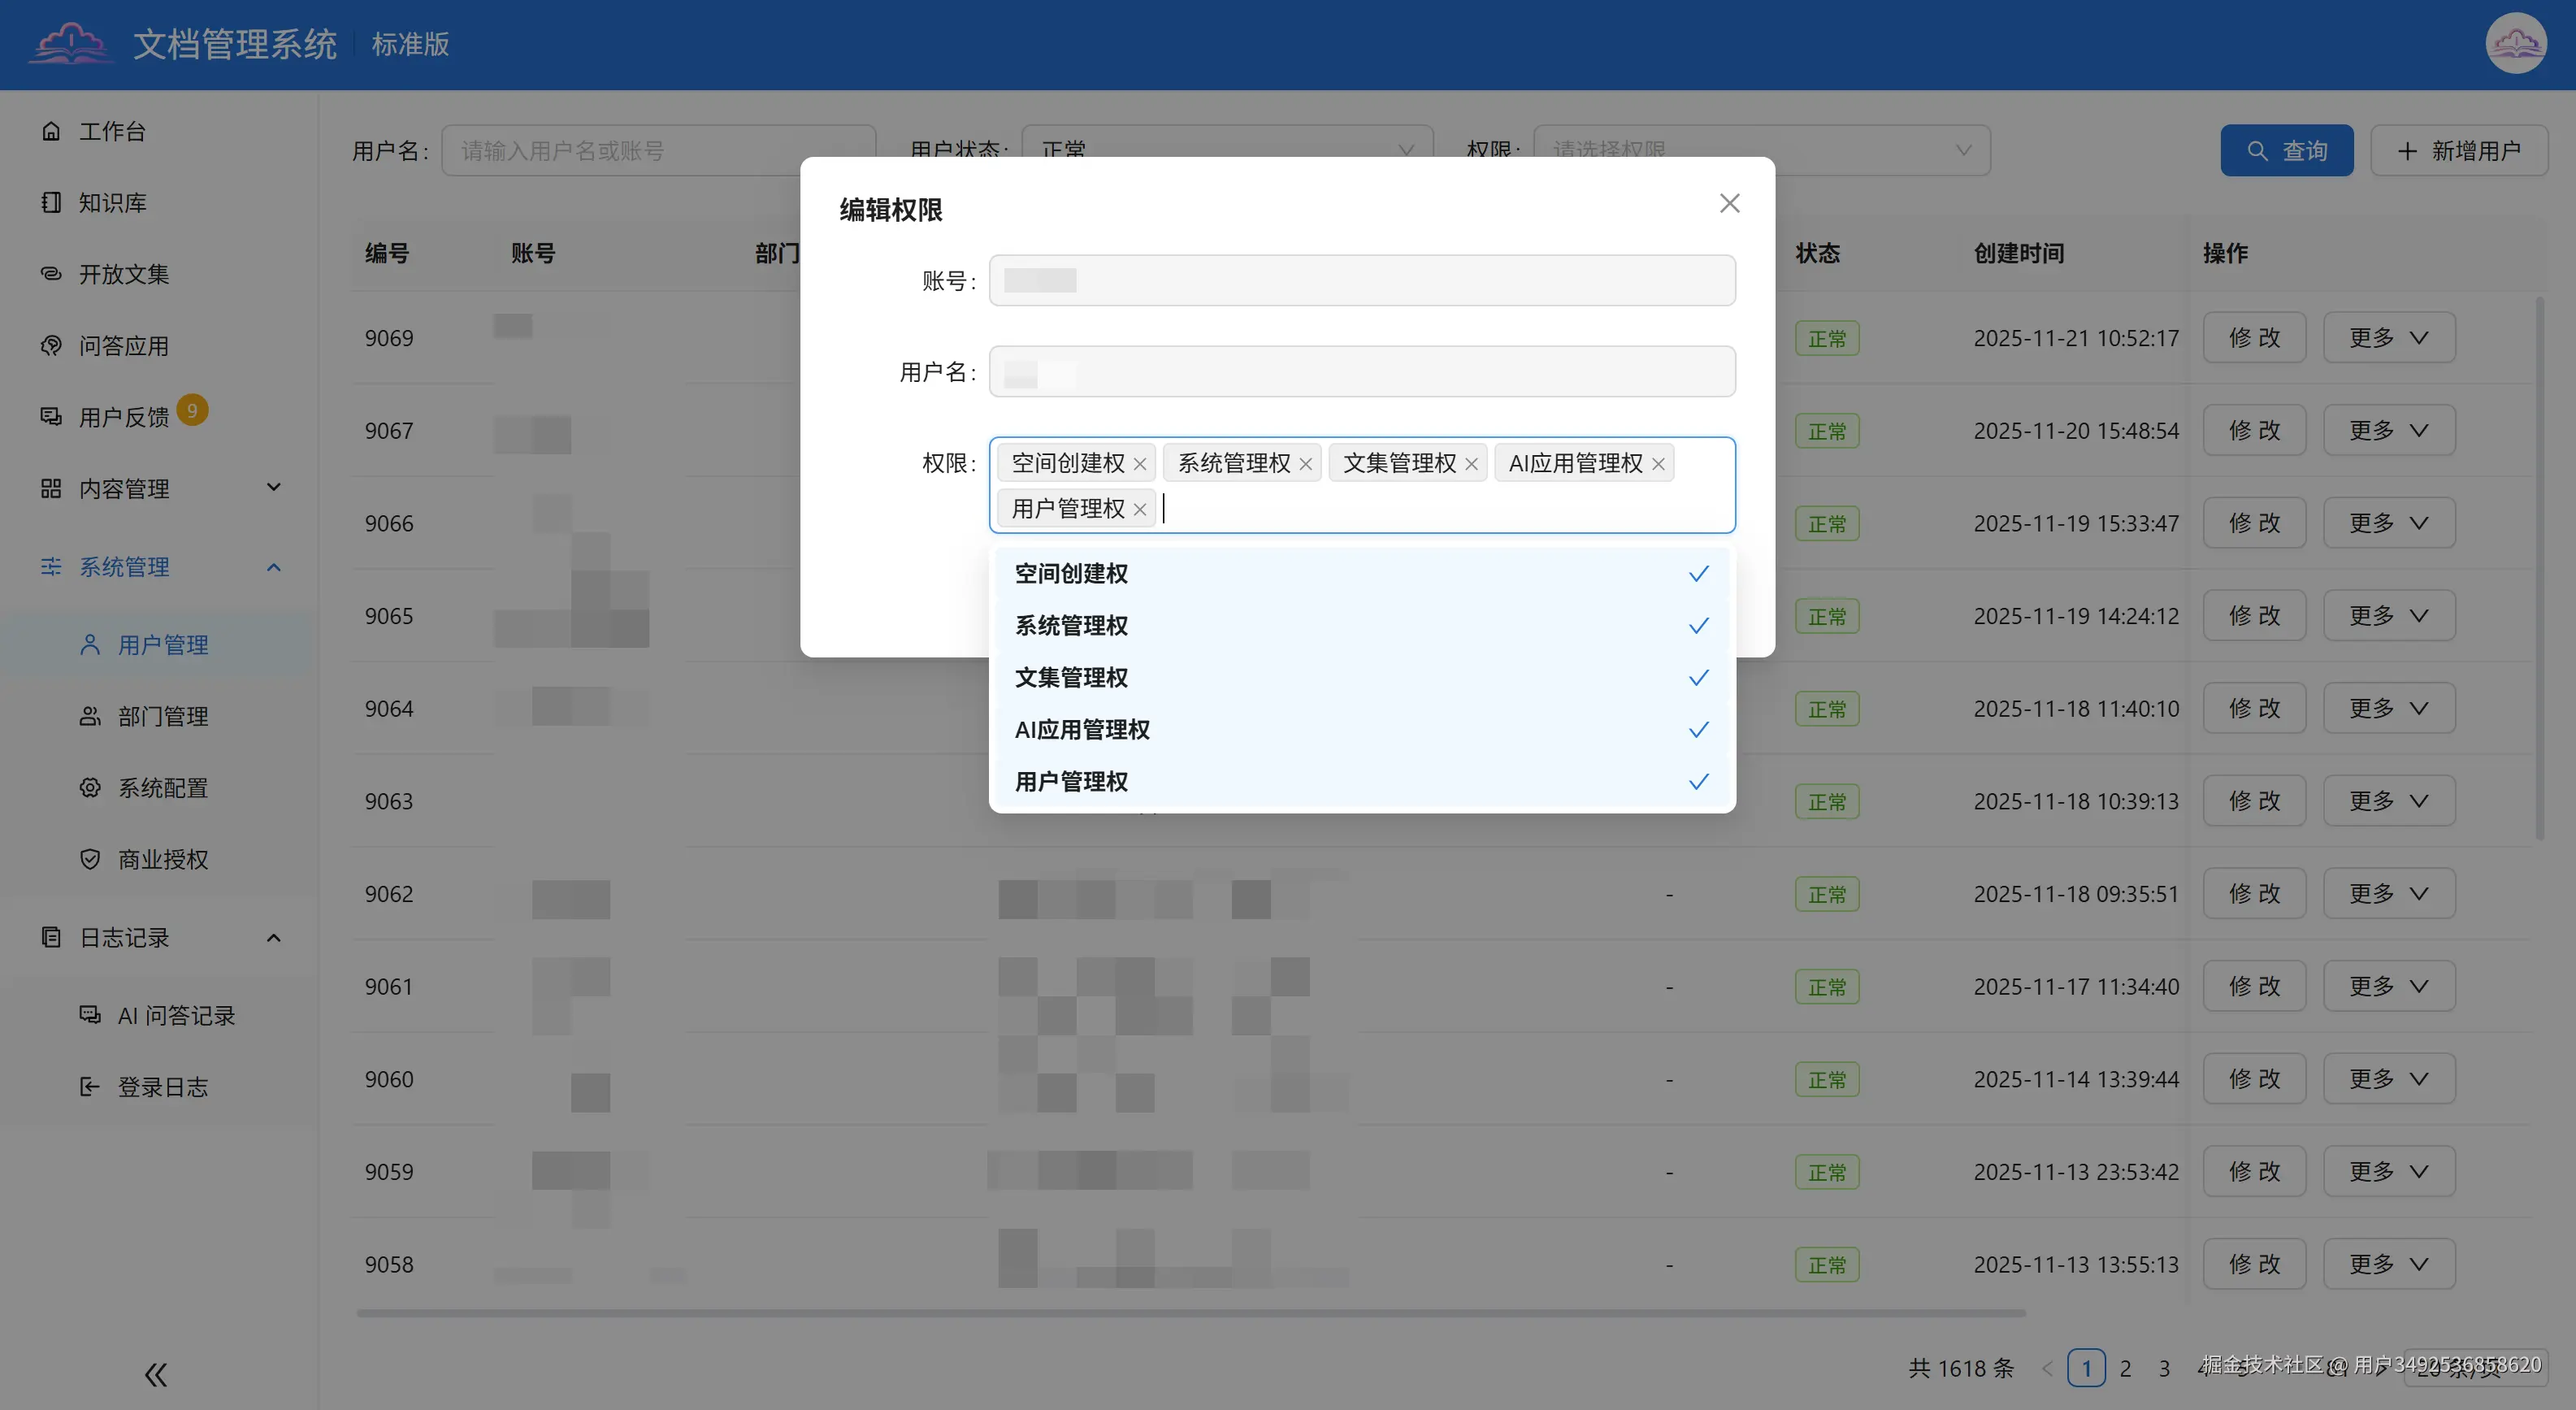Click the horizontal table scrollbar

tap(1190, 1313)
